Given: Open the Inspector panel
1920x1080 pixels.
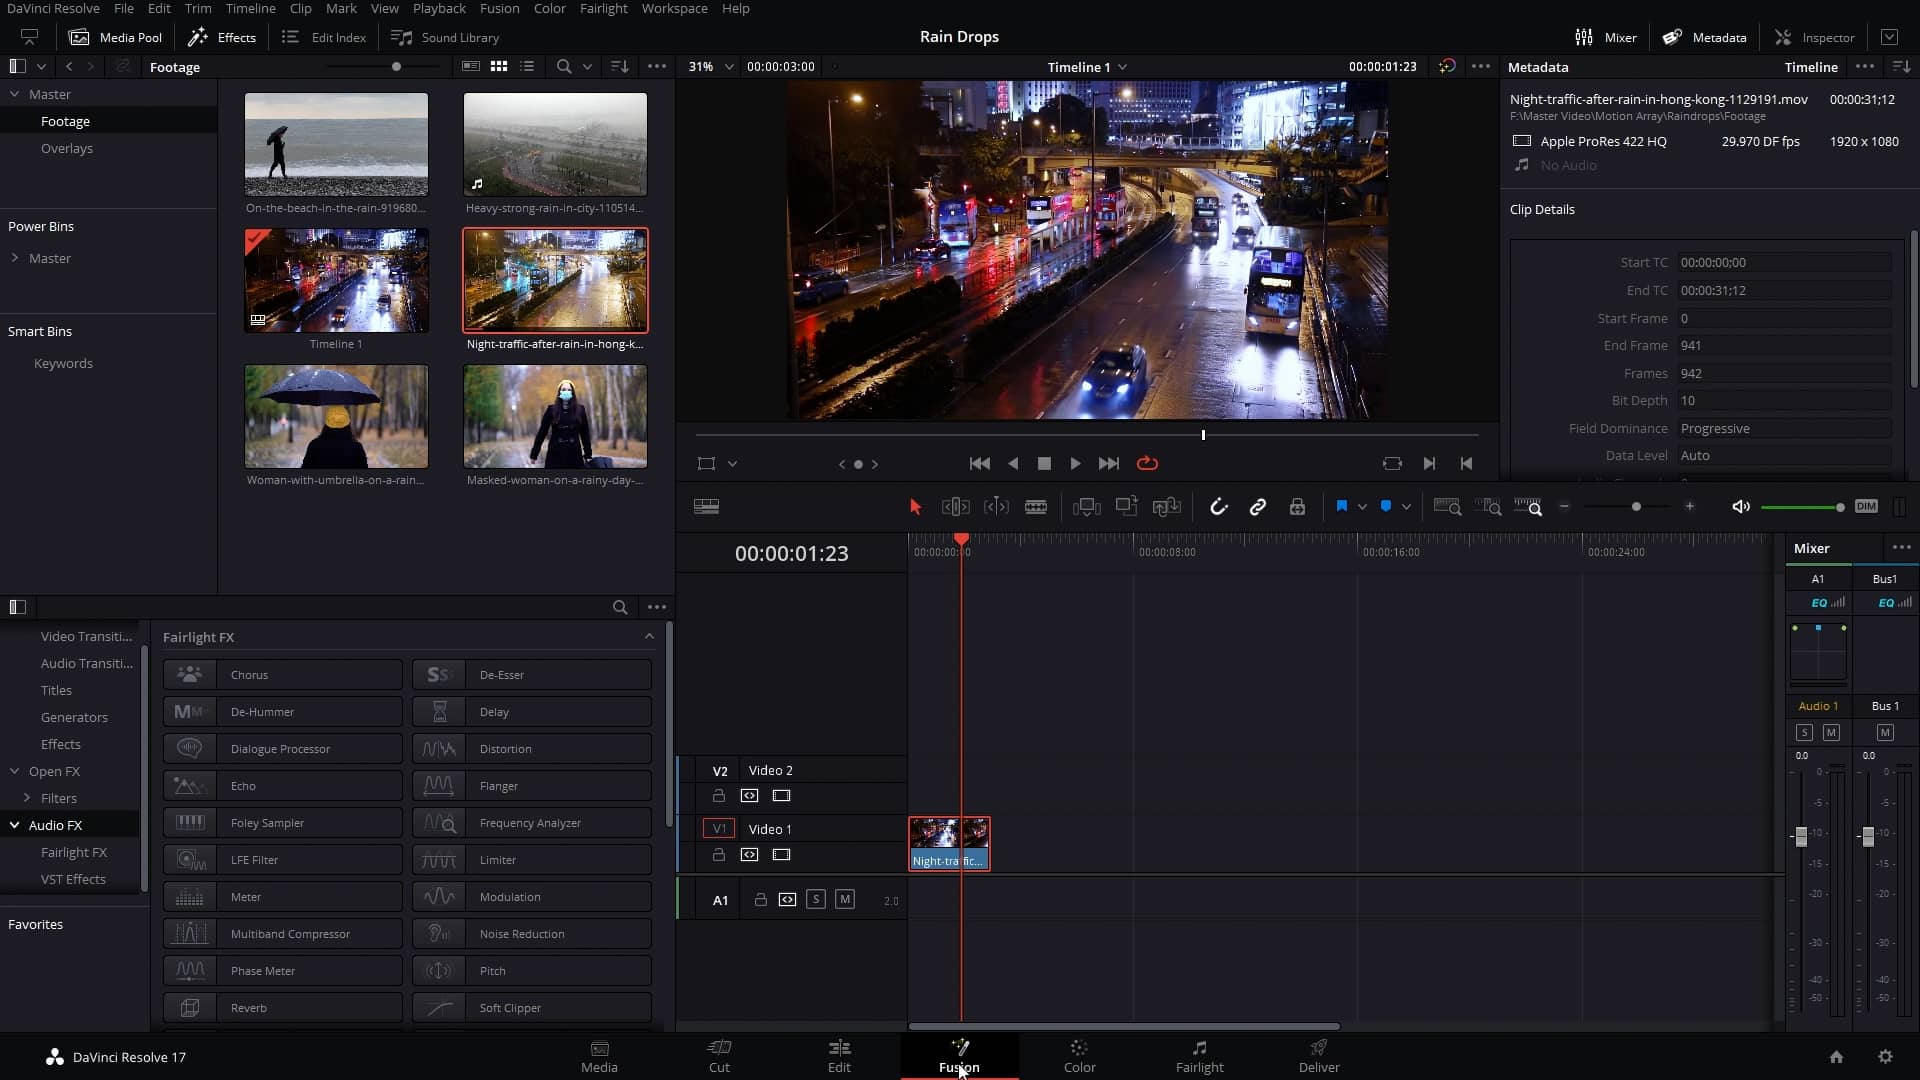Looking at the screenshot, I should coord(1815,37).
